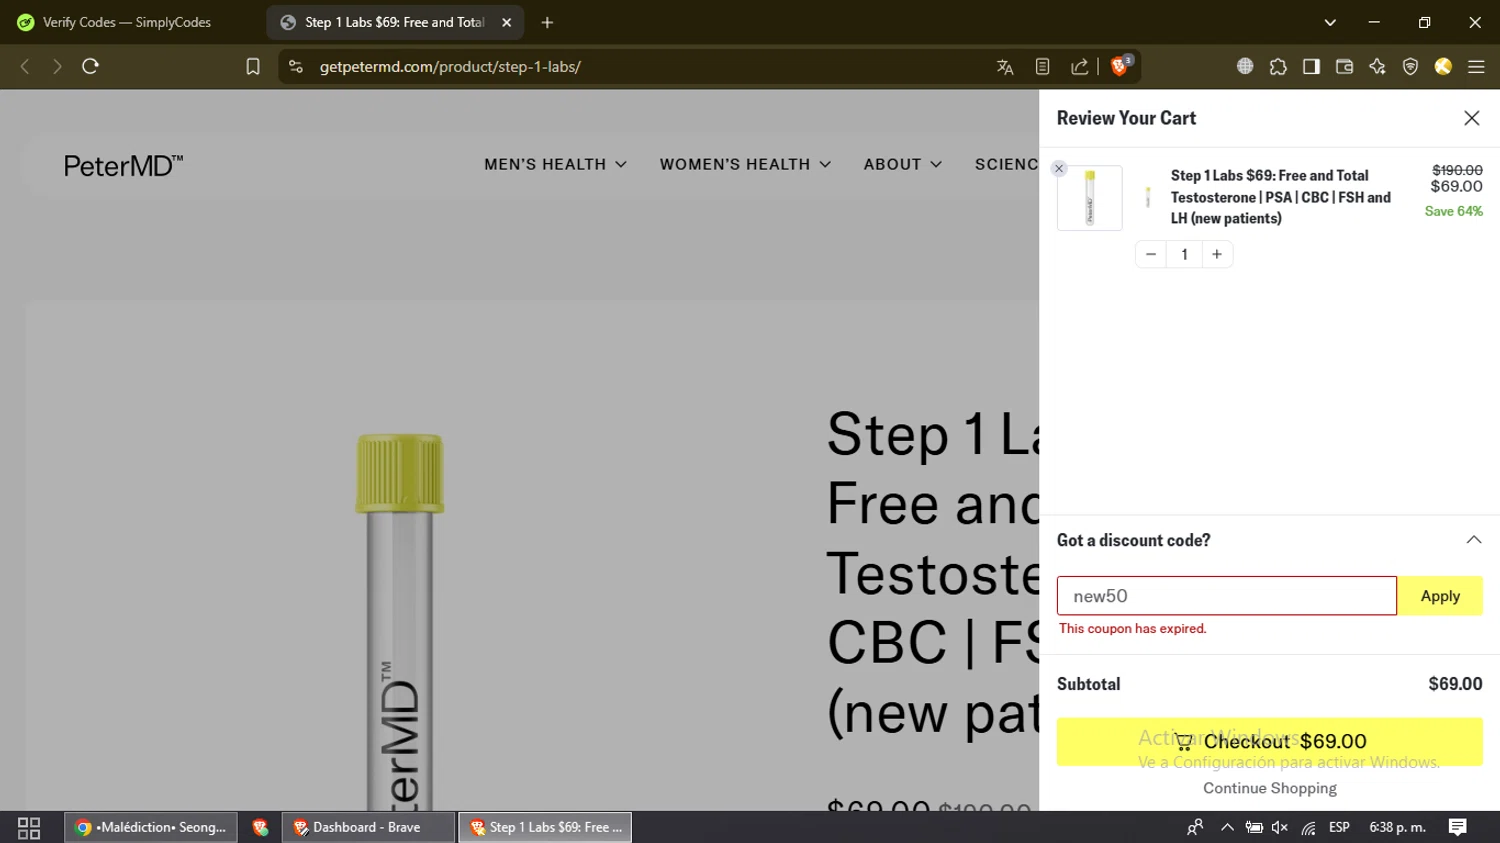Click the Save 64% label
The width and height of the screenshot is (1500, 843).
click(1453, 211)
